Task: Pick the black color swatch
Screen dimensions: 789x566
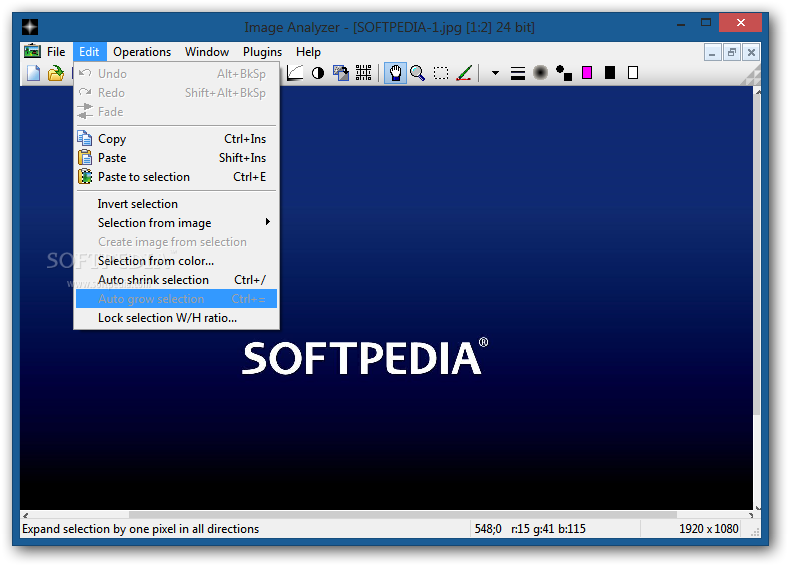Action: [x=610, y=73]
